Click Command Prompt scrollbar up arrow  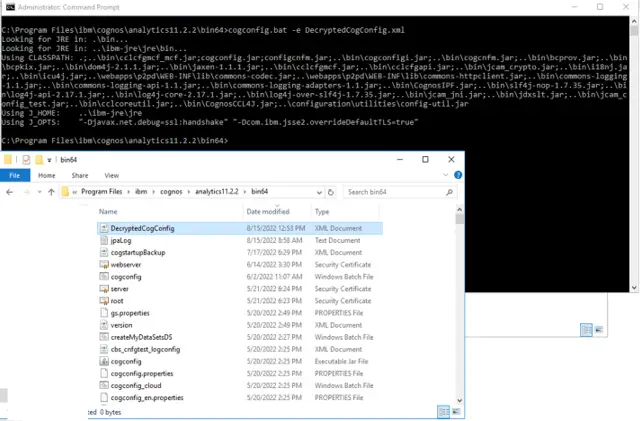coord(634,21)
